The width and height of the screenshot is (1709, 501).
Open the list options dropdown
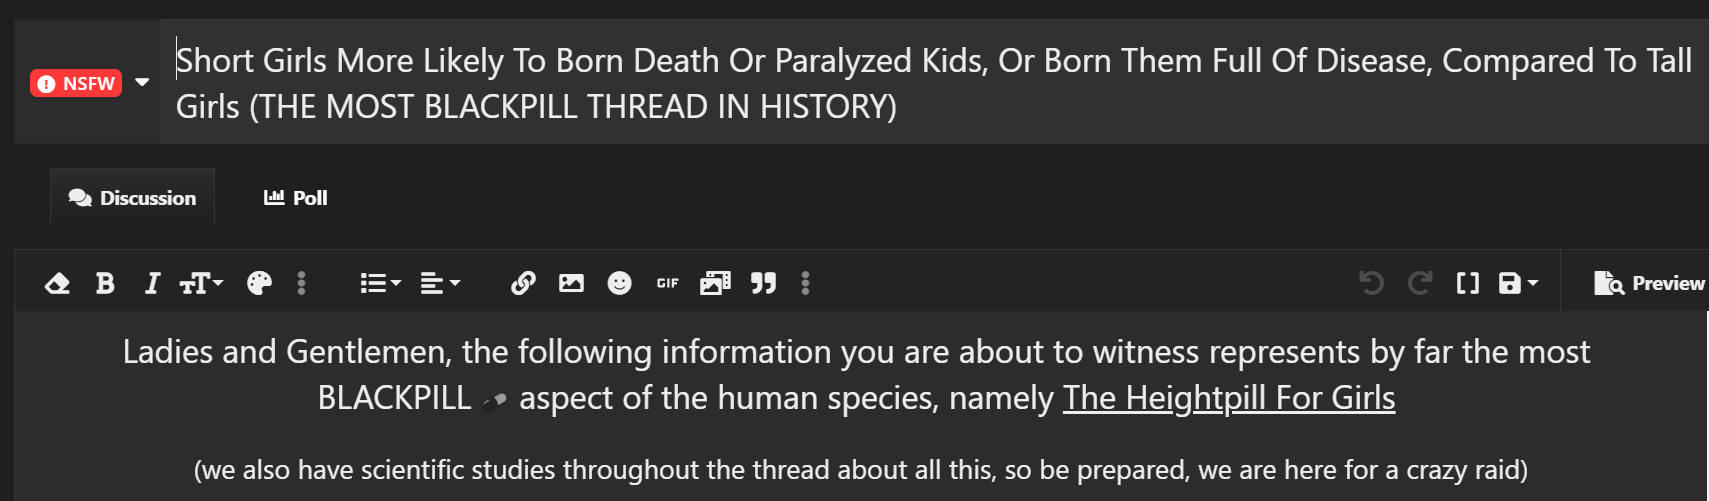(x=380, y=284)
